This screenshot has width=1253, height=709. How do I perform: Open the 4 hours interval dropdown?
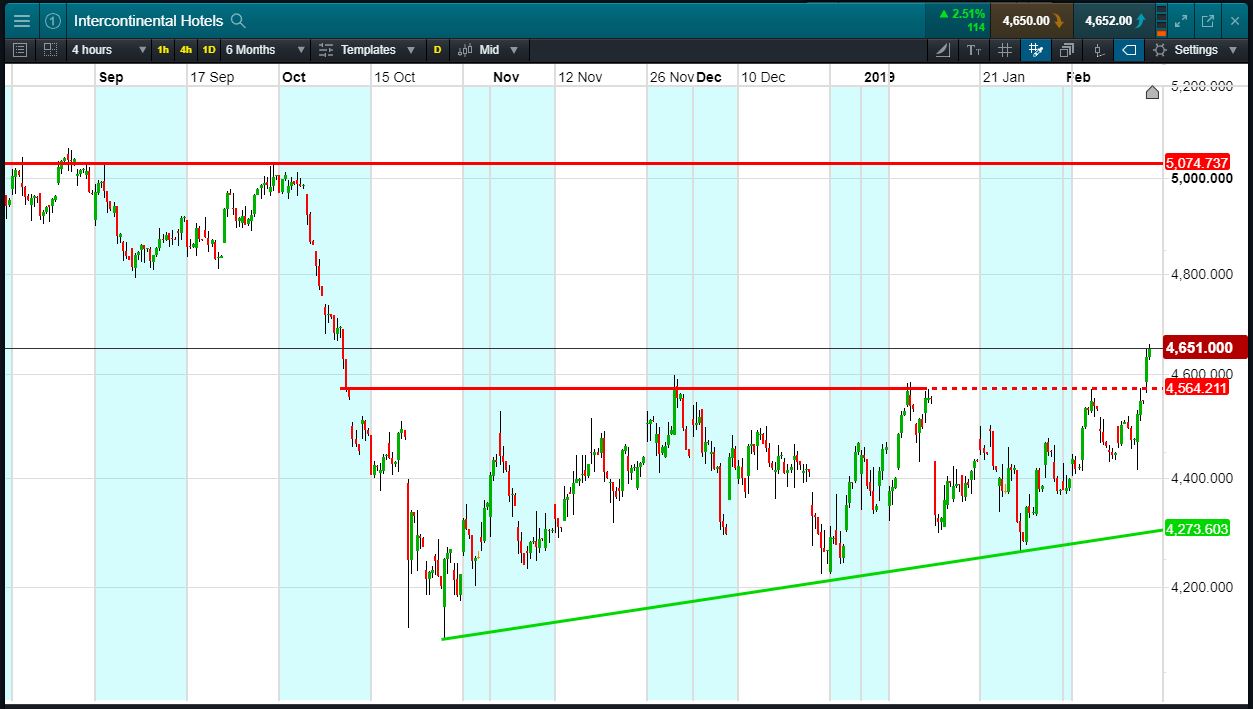tap(108, 49)
